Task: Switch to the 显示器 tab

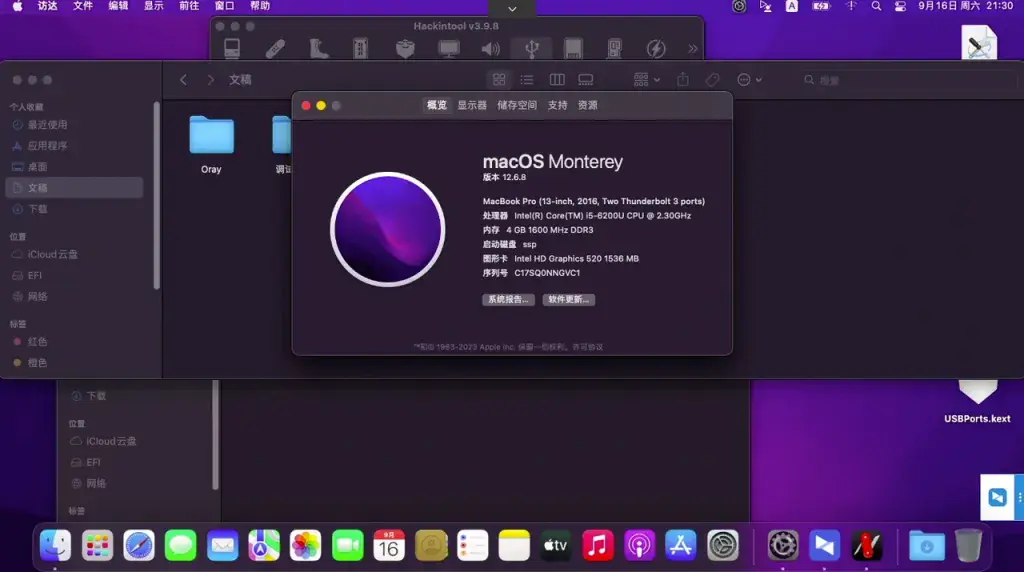Action: pyautogui.click(x=472, y=105)
